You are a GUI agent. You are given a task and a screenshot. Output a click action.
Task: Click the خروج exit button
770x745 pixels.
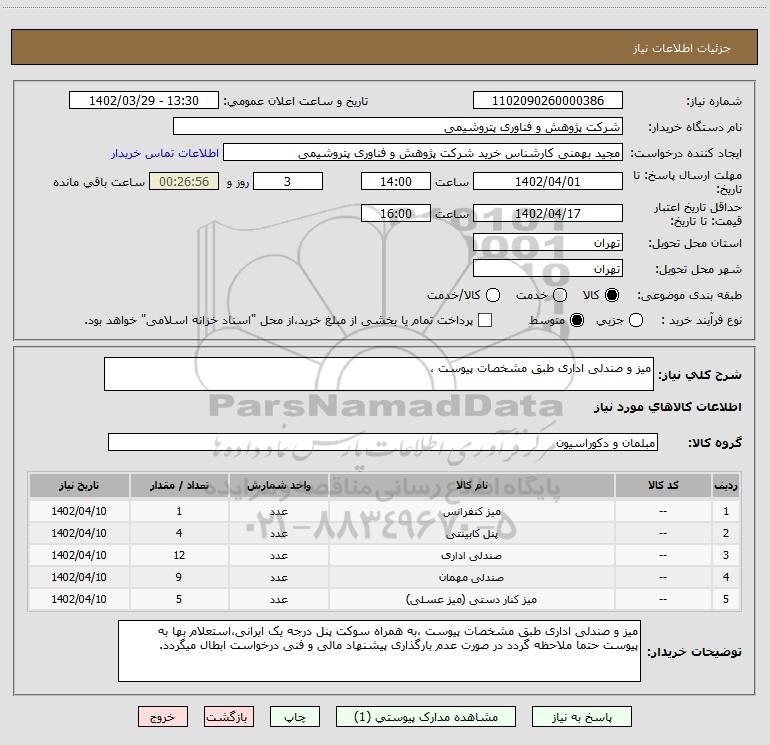click(x=163, y=717)
